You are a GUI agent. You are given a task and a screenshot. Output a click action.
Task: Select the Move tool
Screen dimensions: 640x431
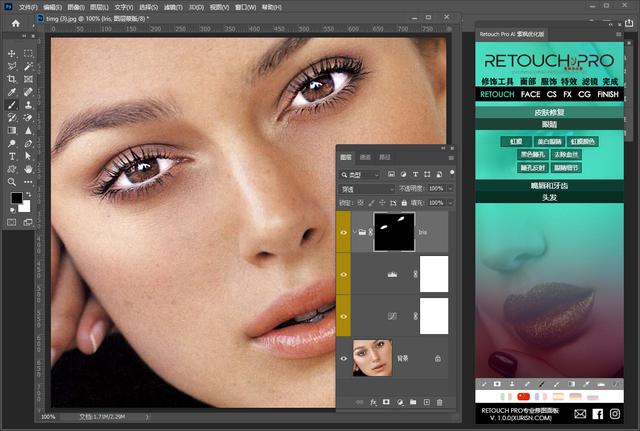(x=11, y=53)
